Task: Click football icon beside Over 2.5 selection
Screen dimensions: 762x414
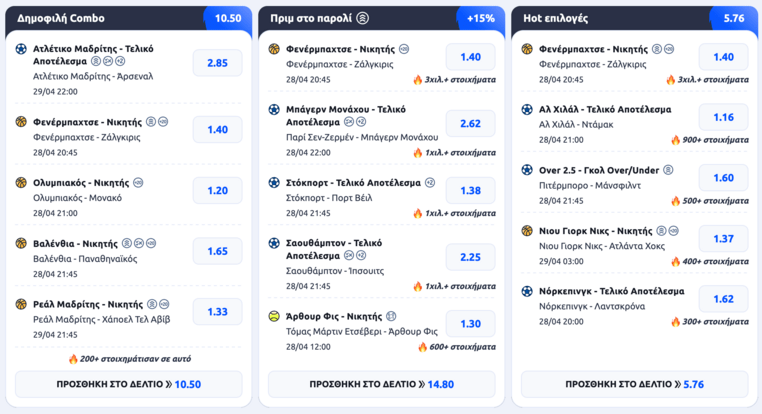Action: [x=527, y=170]
